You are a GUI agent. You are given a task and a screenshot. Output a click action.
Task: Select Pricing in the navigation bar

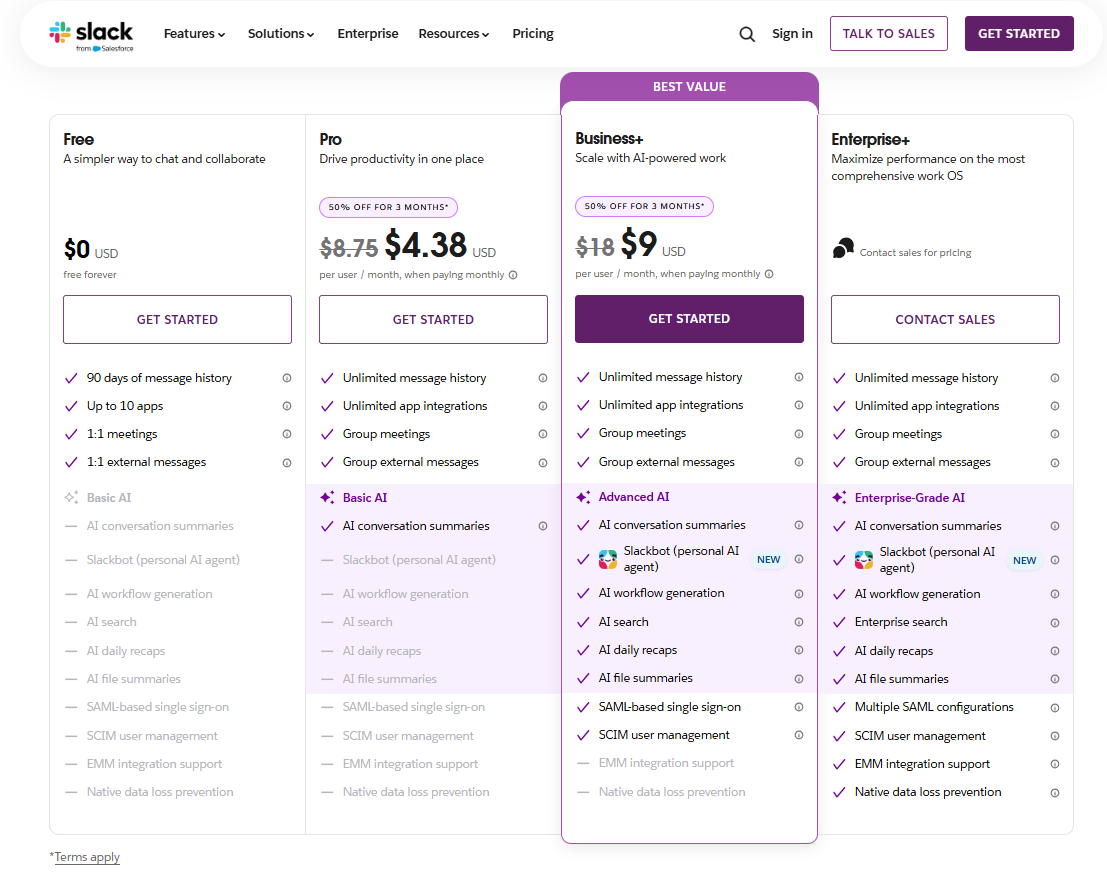click(533, 33)
